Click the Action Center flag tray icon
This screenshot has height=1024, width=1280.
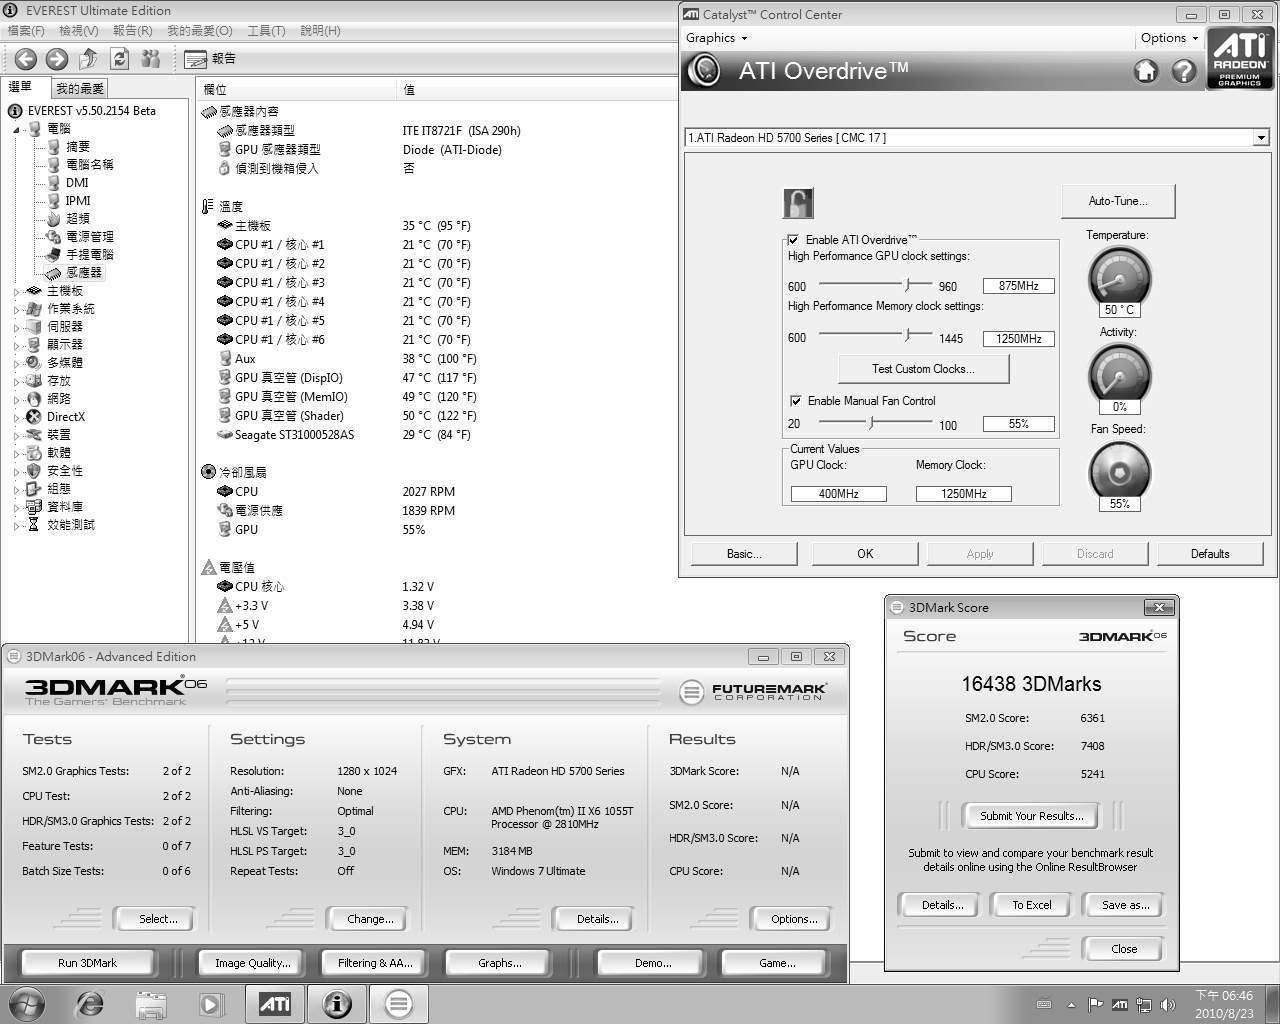1096,1005
